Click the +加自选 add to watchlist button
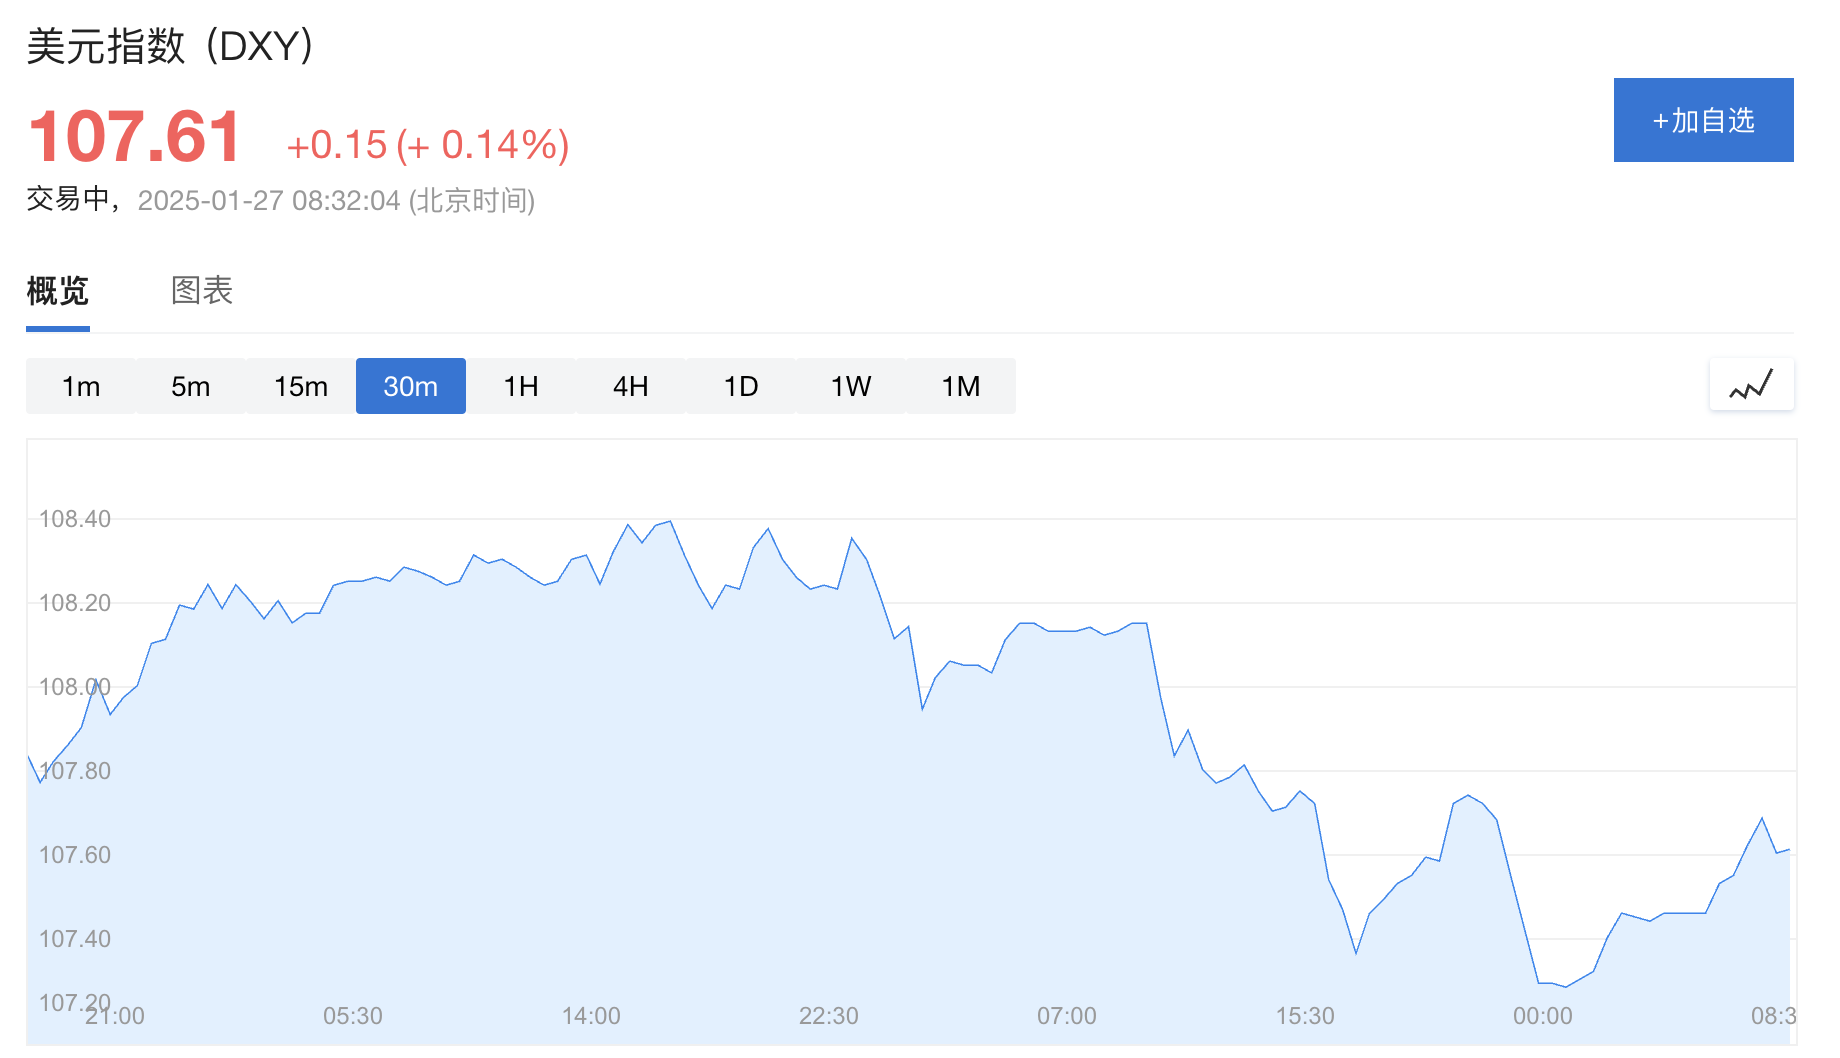 click(x=1703, y=120)
